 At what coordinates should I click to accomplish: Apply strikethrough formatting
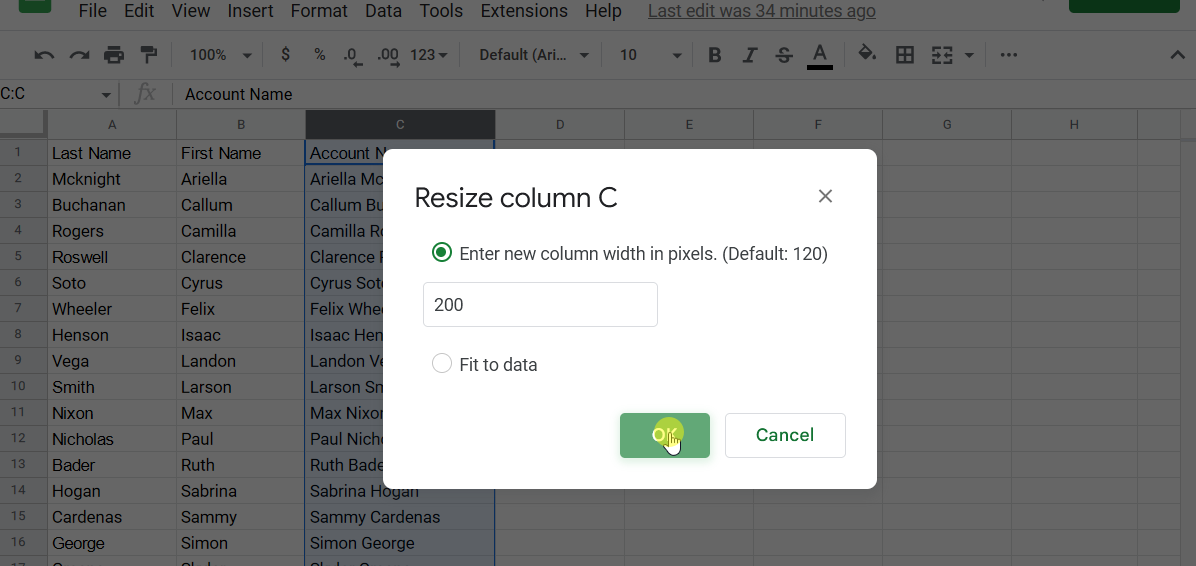(784, 55)
